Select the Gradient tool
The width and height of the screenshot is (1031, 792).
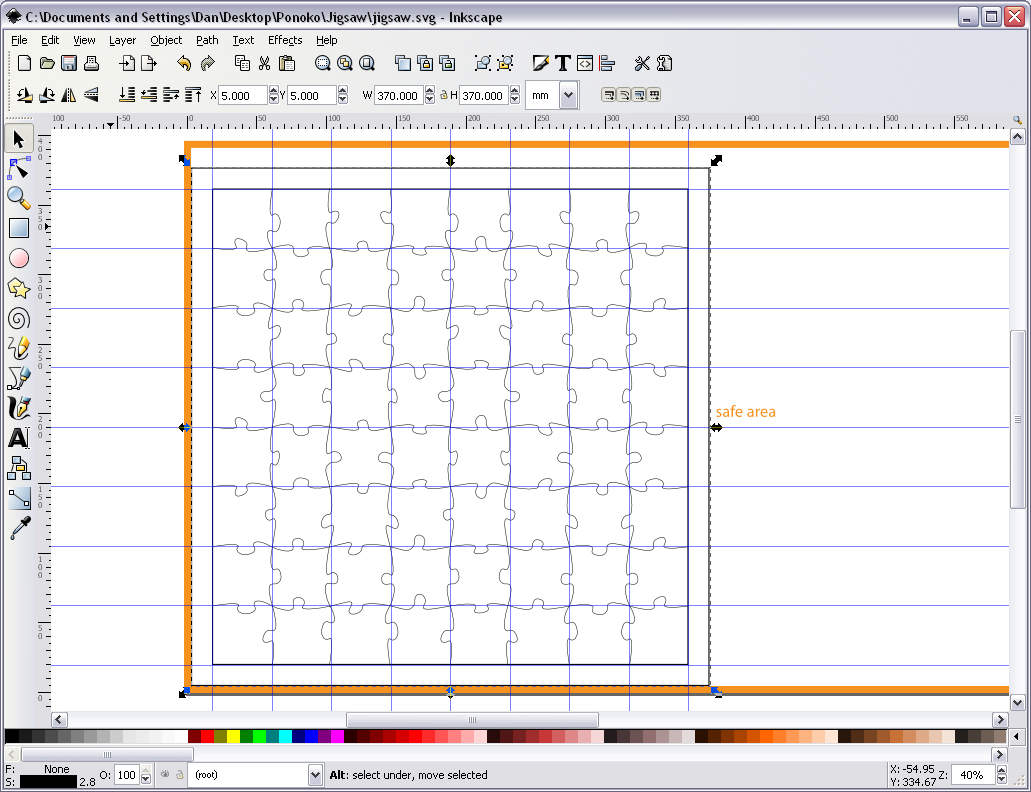18,499
